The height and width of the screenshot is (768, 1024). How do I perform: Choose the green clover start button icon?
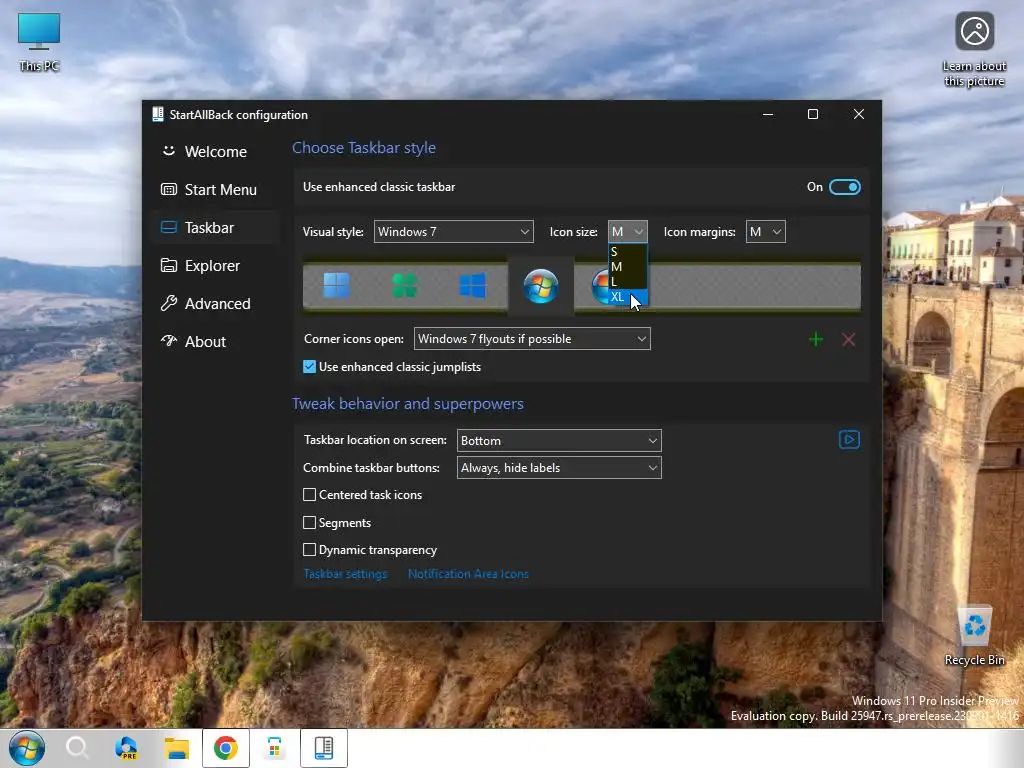pos(404,286)
